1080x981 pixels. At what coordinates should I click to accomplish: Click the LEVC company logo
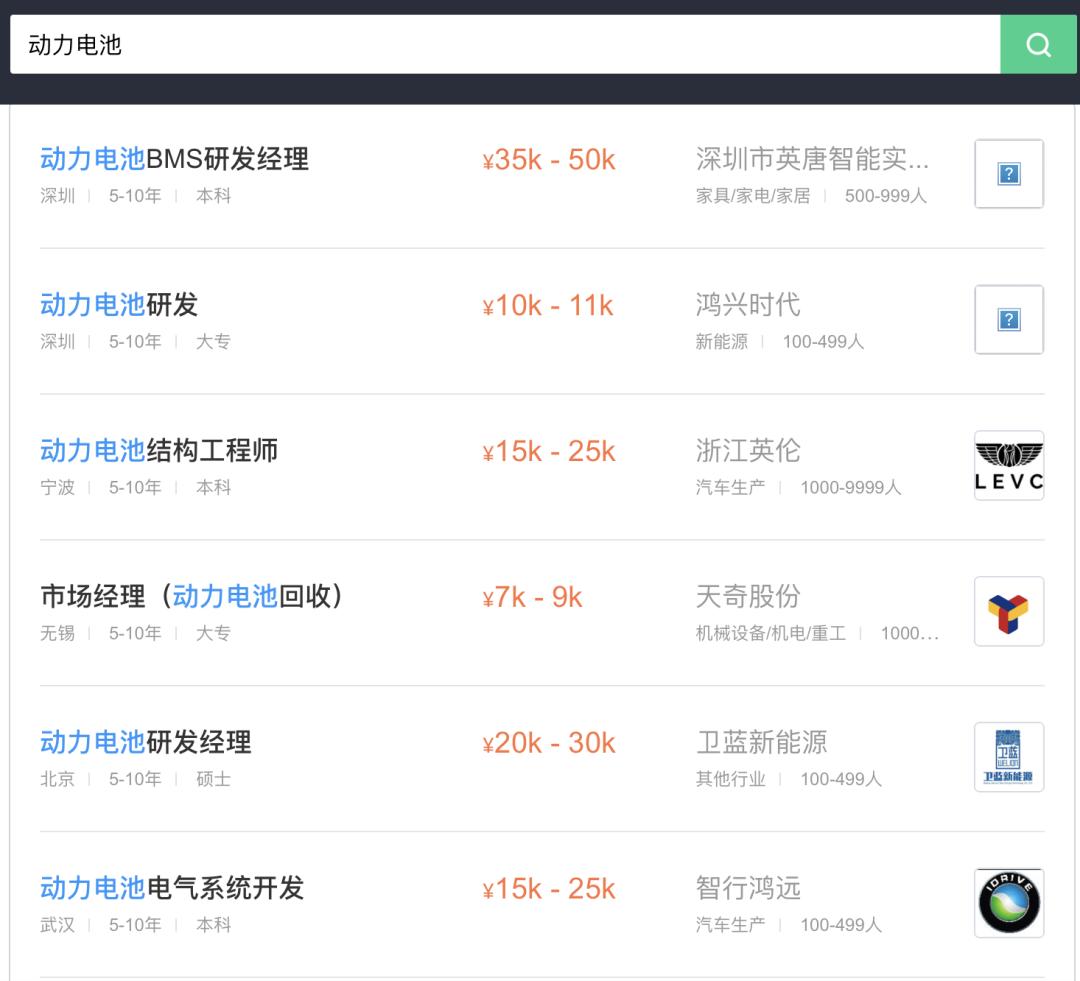tap(1008, 466)
